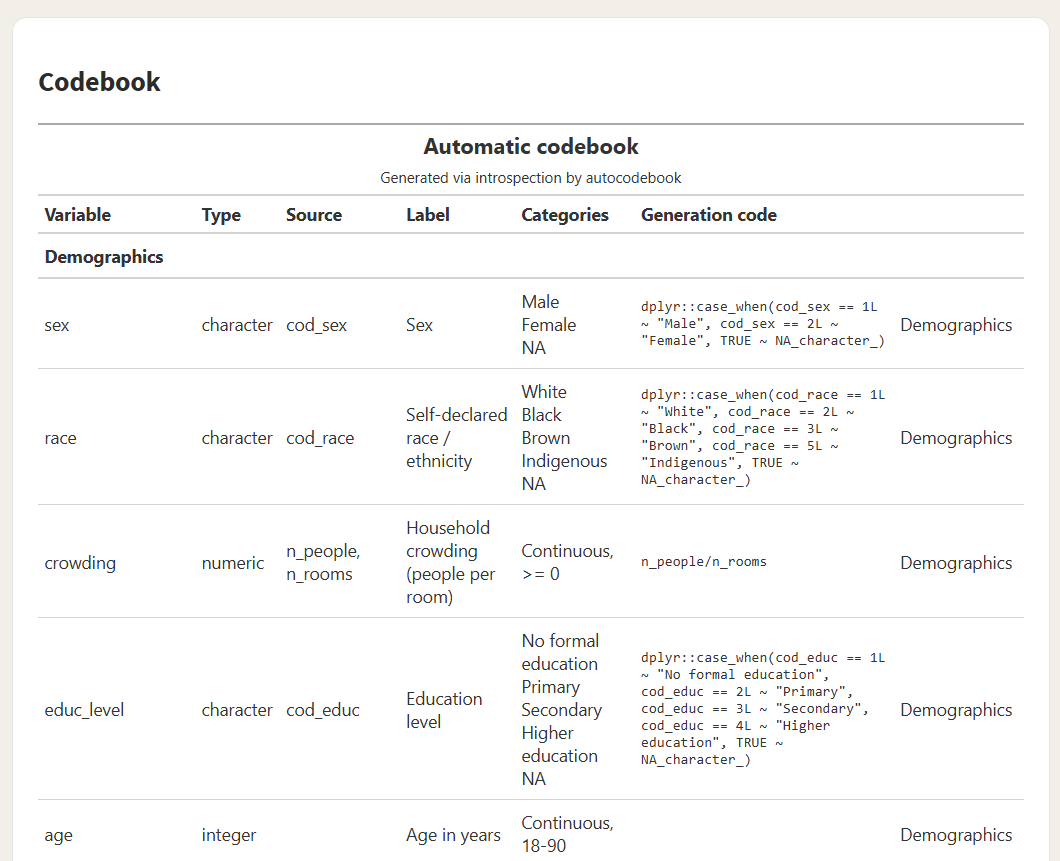
Task: Select the 'crowding' variable name cell
Action: 80,563
